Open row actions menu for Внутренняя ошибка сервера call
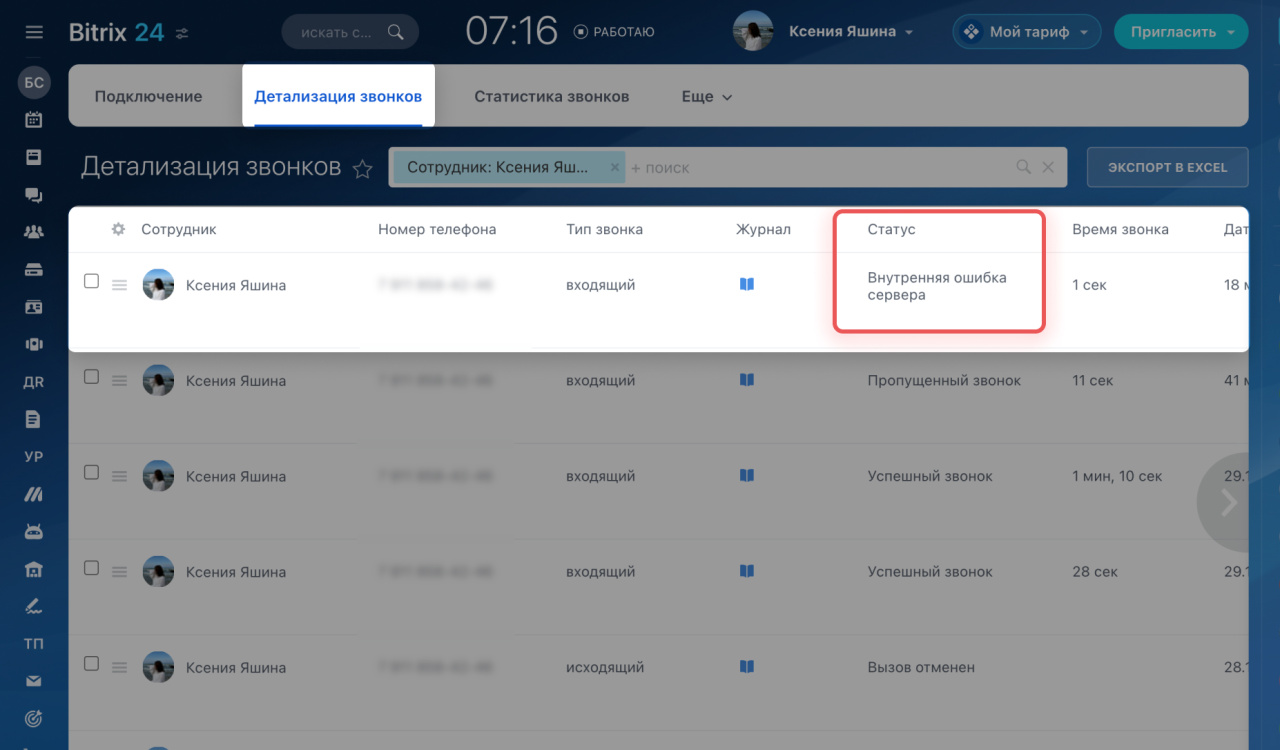This screenshot has width=1280, height=750. pos(119,285)
